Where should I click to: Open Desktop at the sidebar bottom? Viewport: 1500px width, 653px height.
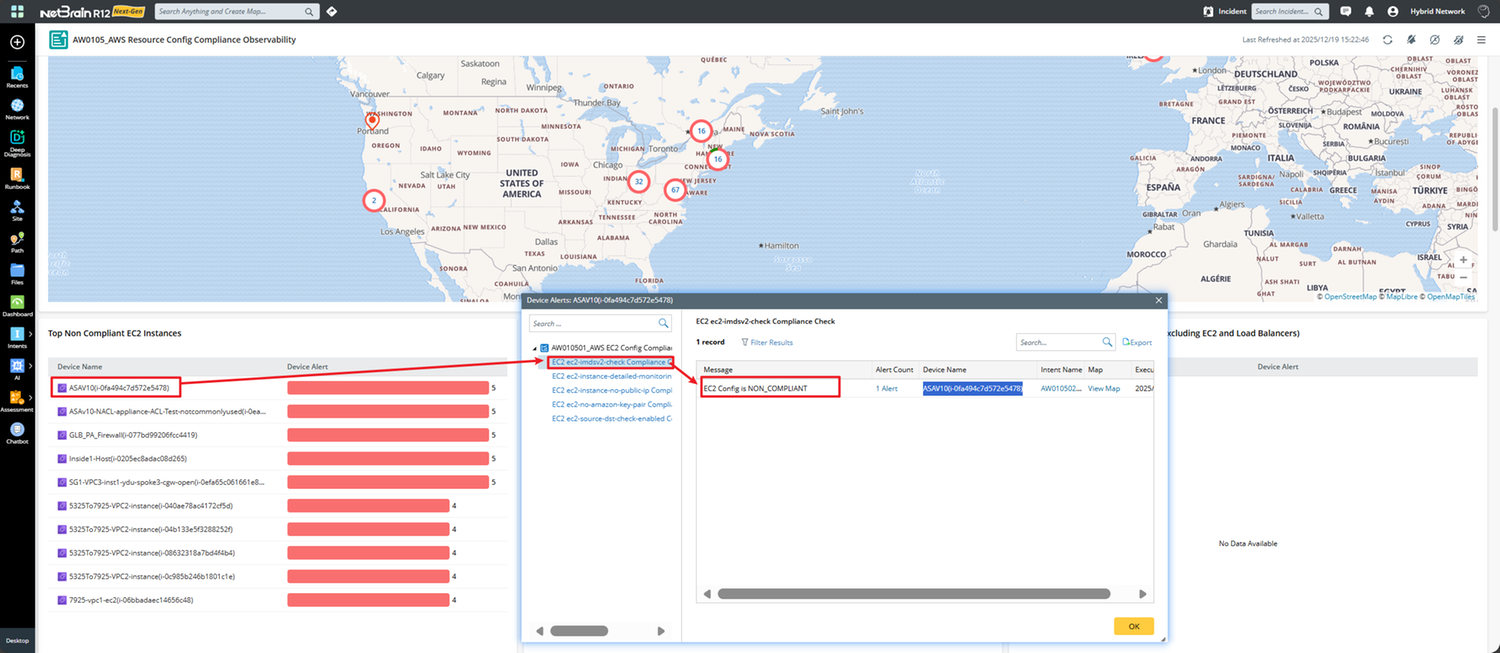point(17,640)
